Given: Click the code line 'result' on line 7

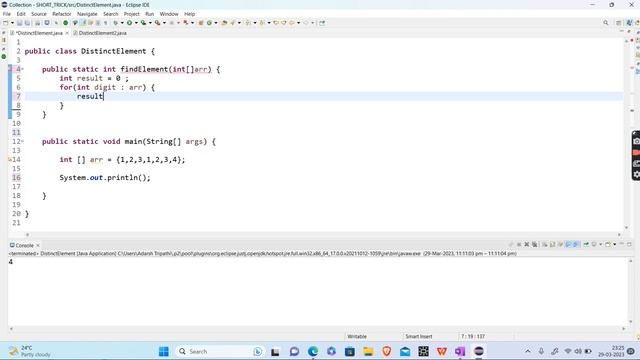Looking at the screenshot, I should coord(90,96).
